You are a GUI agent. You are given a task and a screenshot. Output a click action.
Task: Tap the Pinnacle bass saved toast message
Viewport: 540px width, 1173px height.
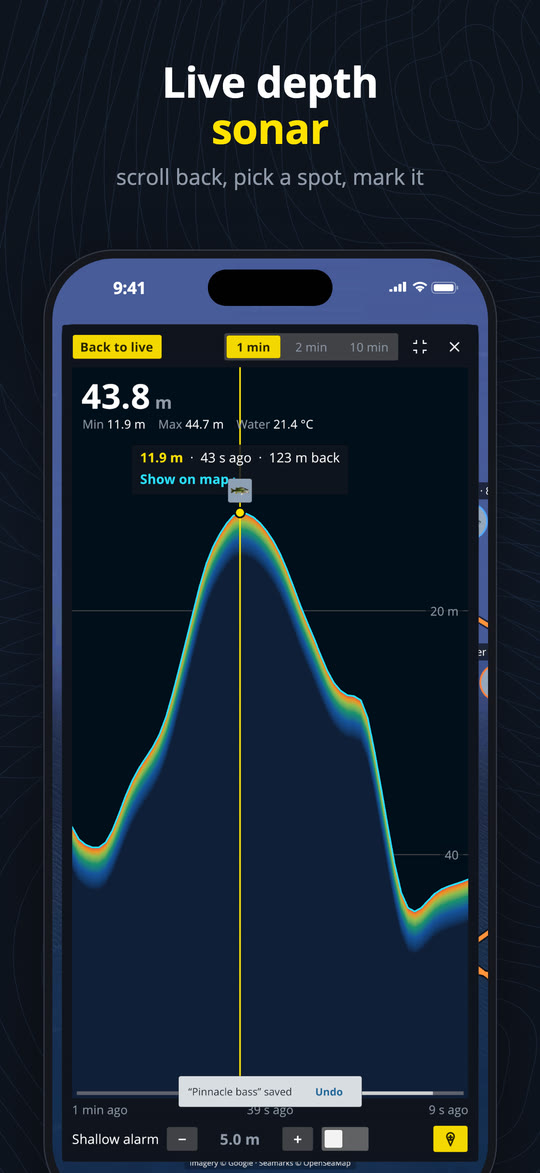239,1091
